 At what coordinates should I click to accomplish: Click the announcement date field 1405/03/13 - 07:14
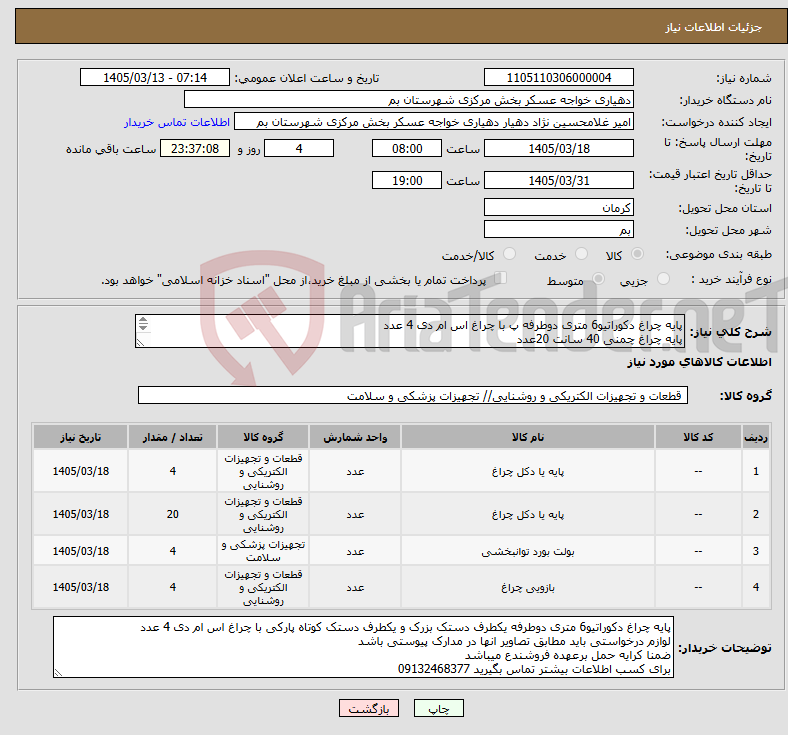point(155,77)
